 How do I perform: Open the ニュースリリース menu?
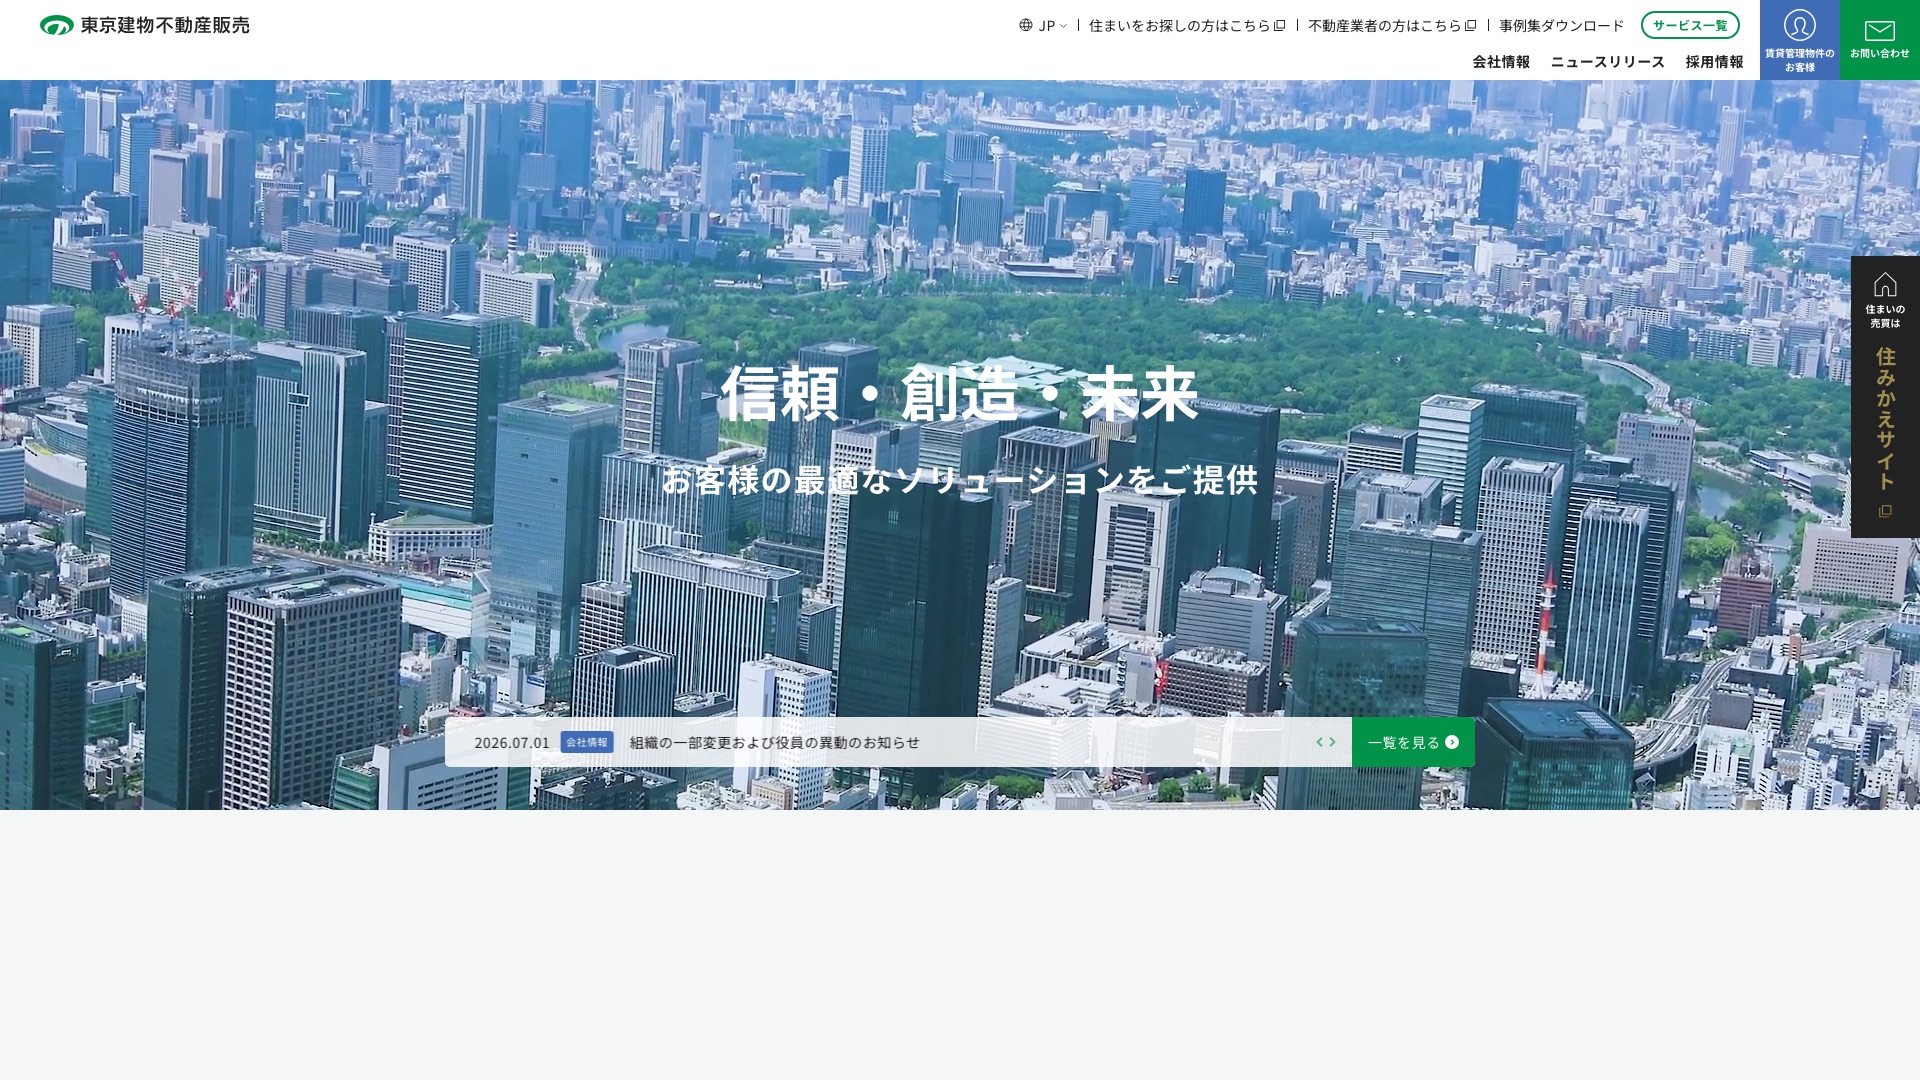[x=1608, y=61]
